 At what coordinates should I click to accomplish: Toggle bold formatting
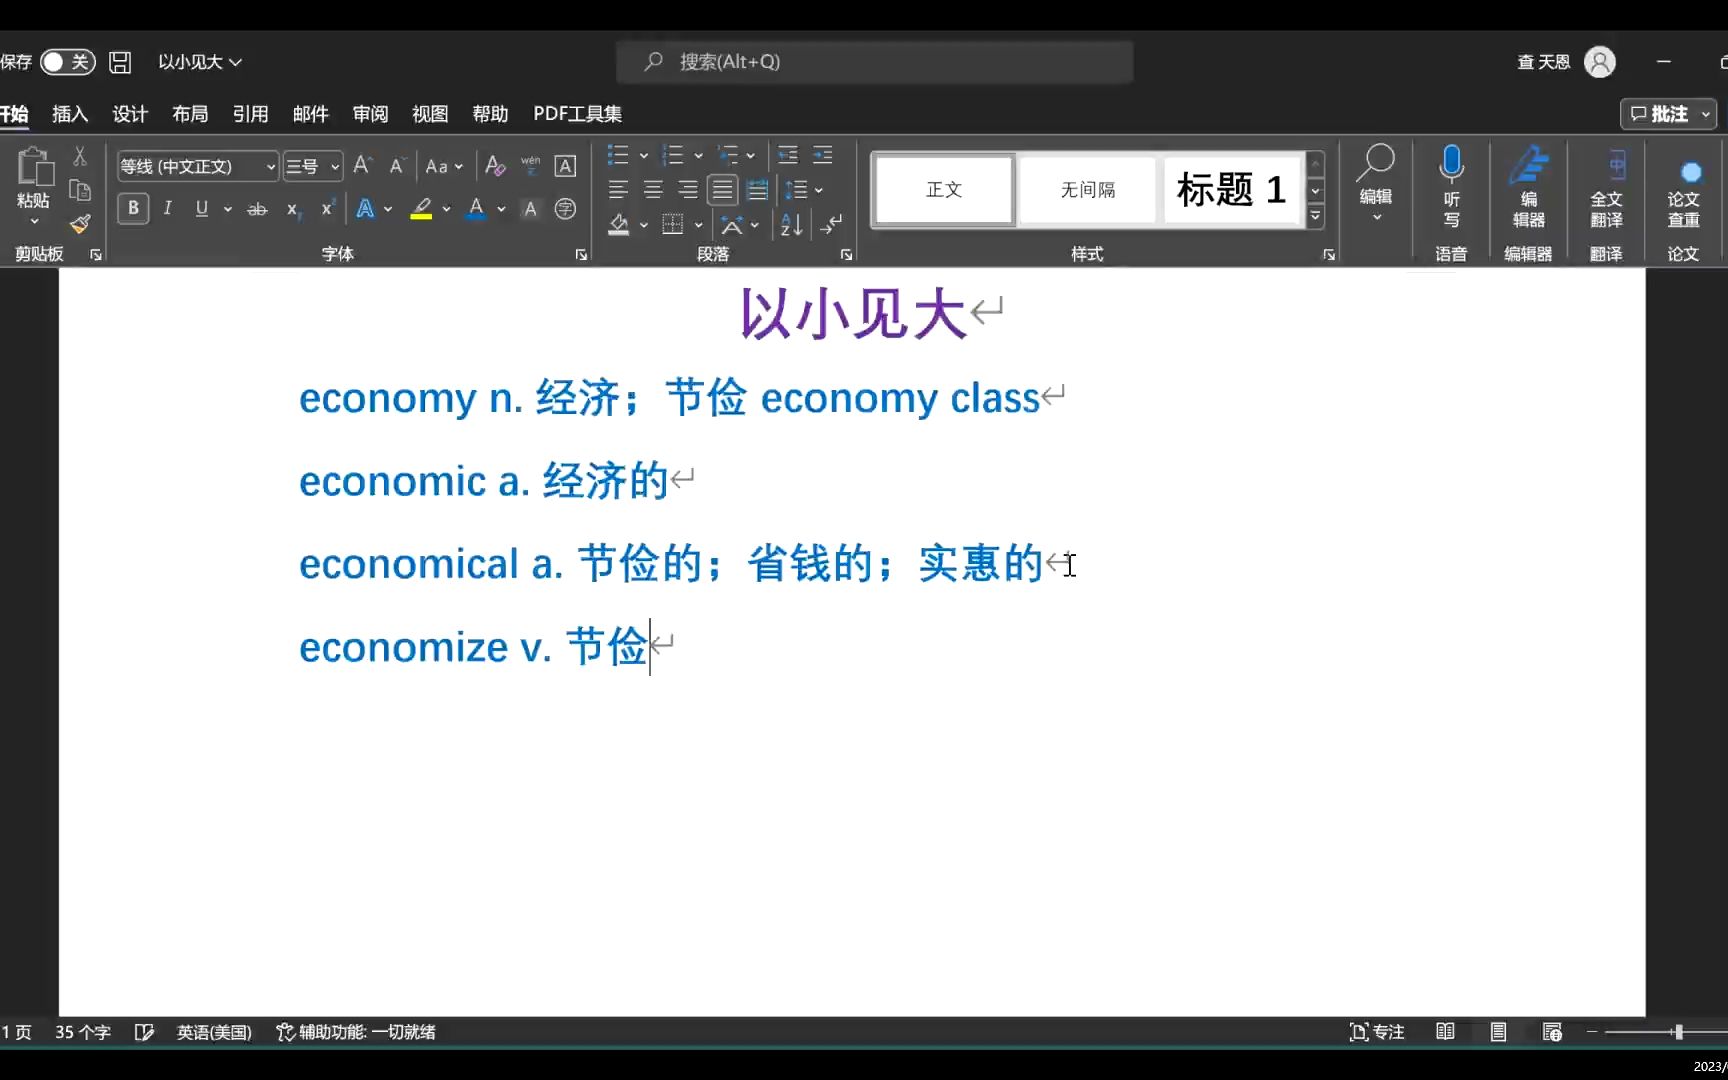[x=133, y=208]
